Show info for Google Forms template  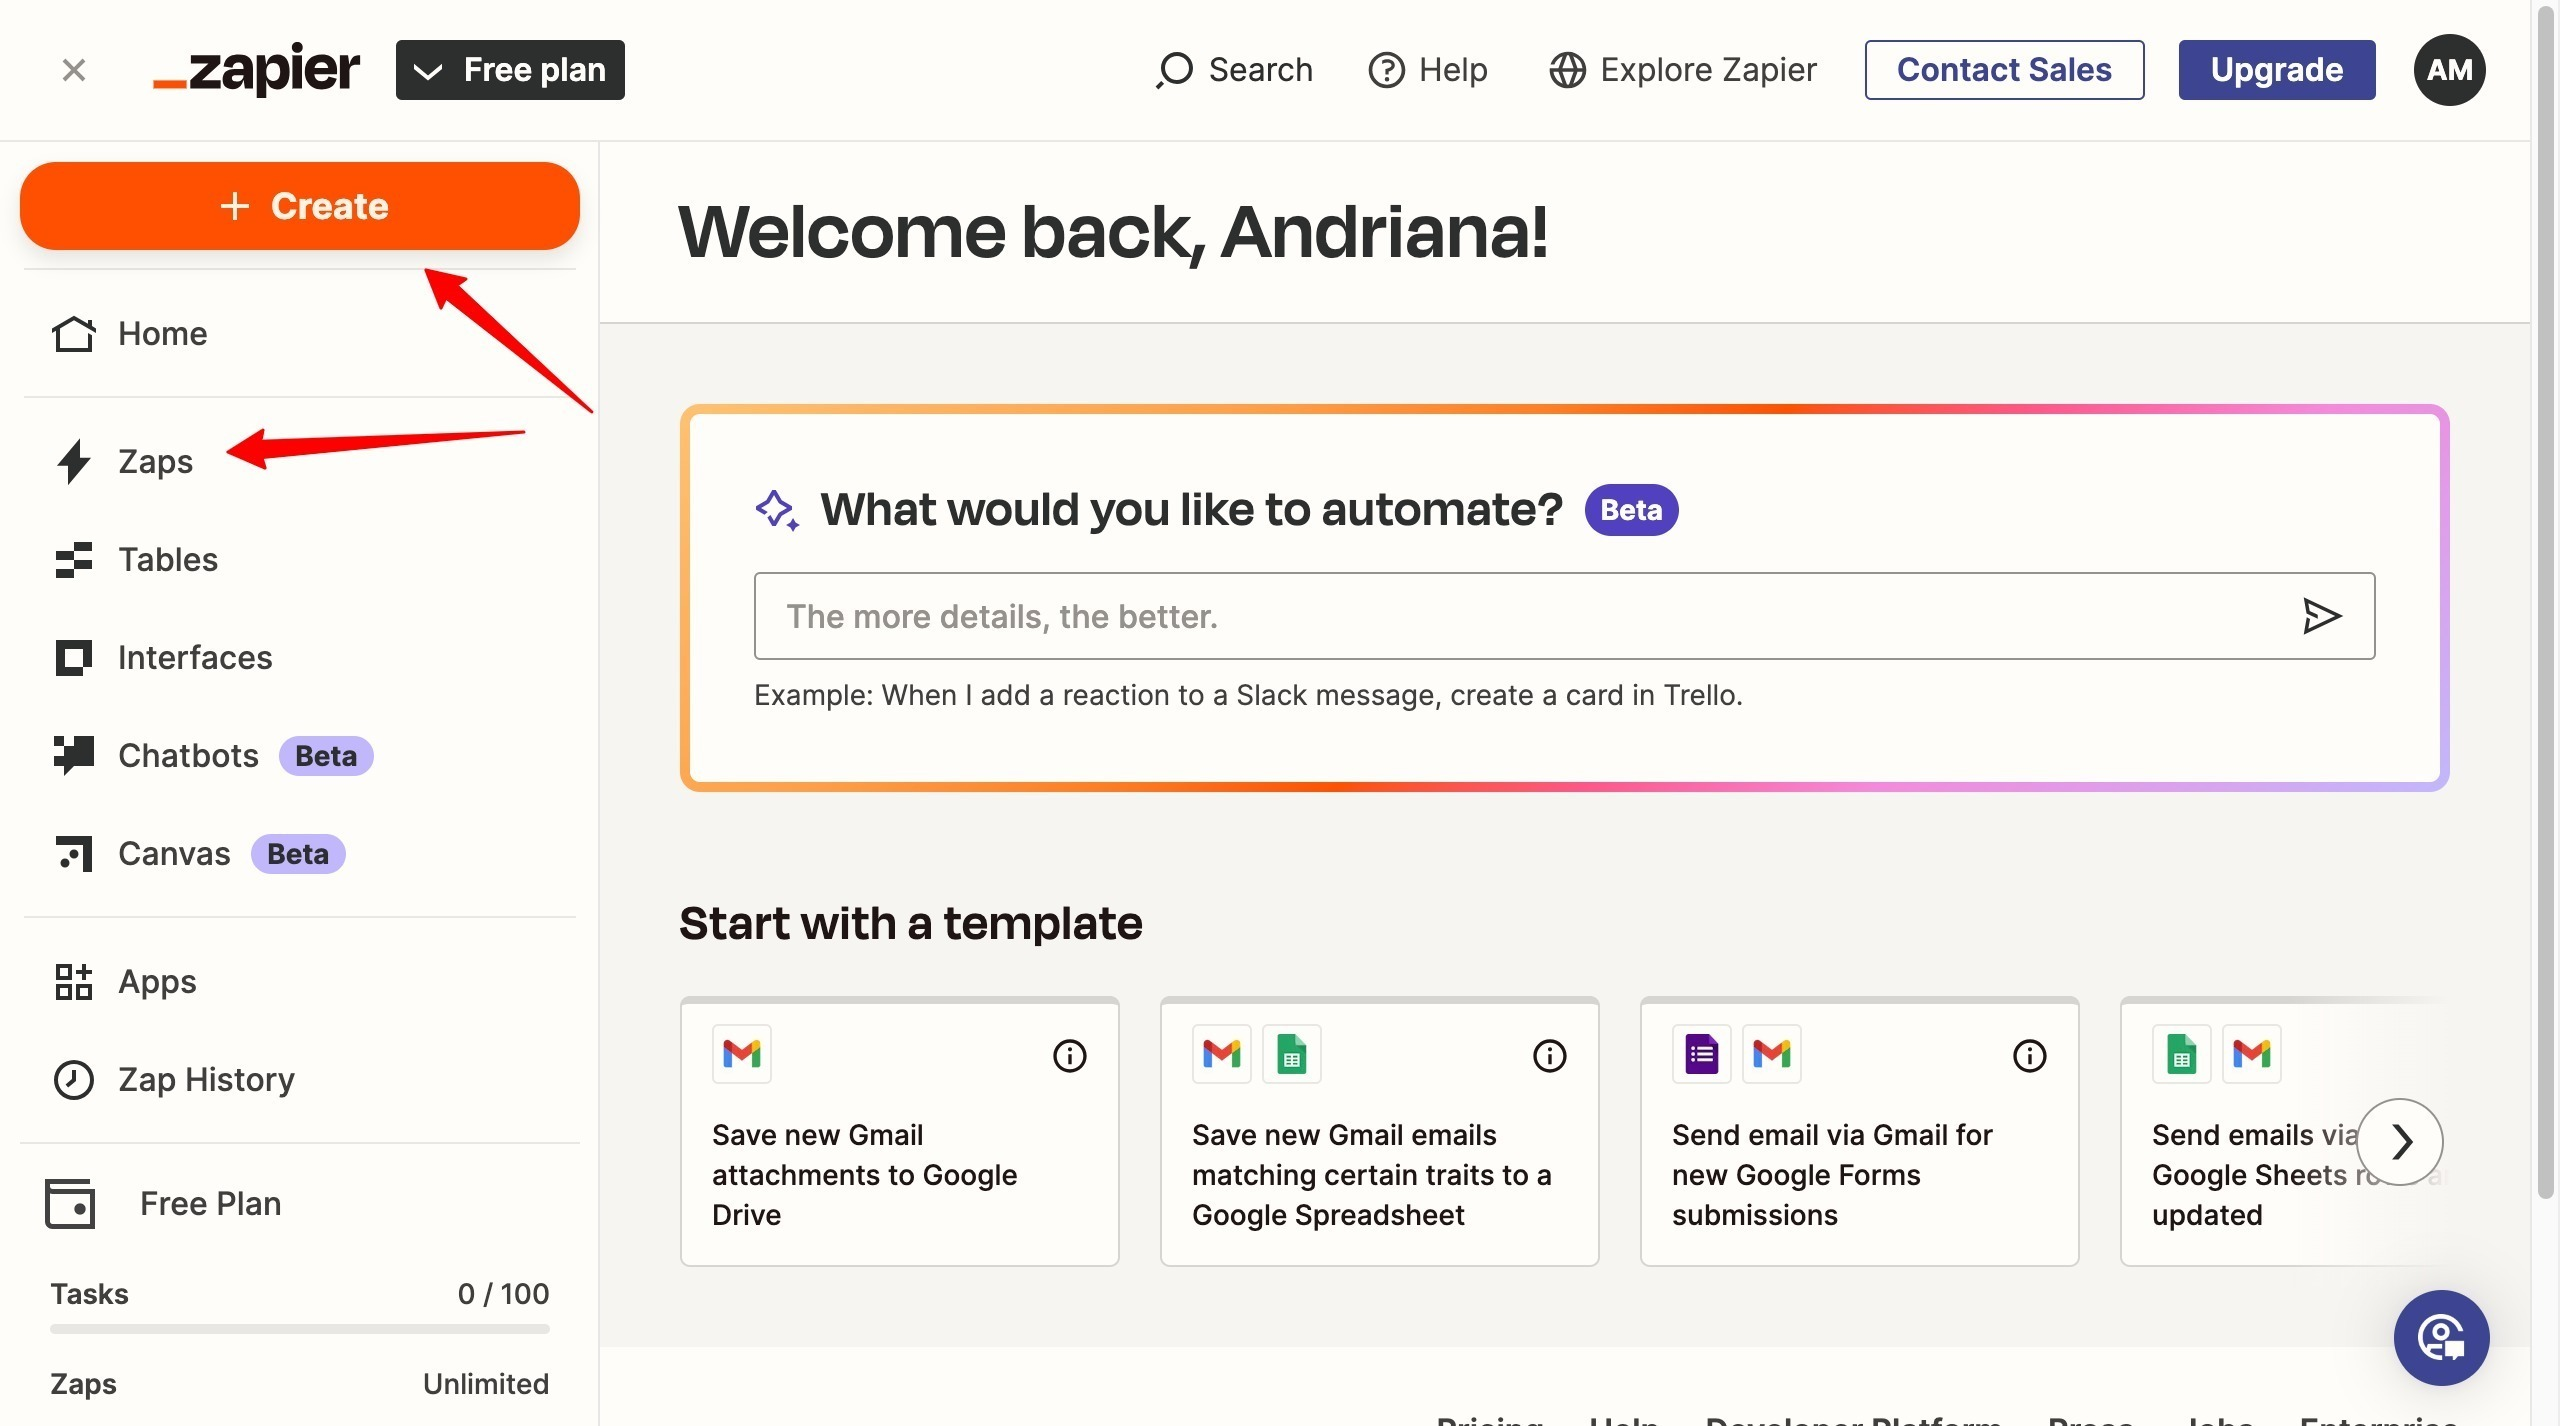pyautogui.click(x=2029, y=1055)
